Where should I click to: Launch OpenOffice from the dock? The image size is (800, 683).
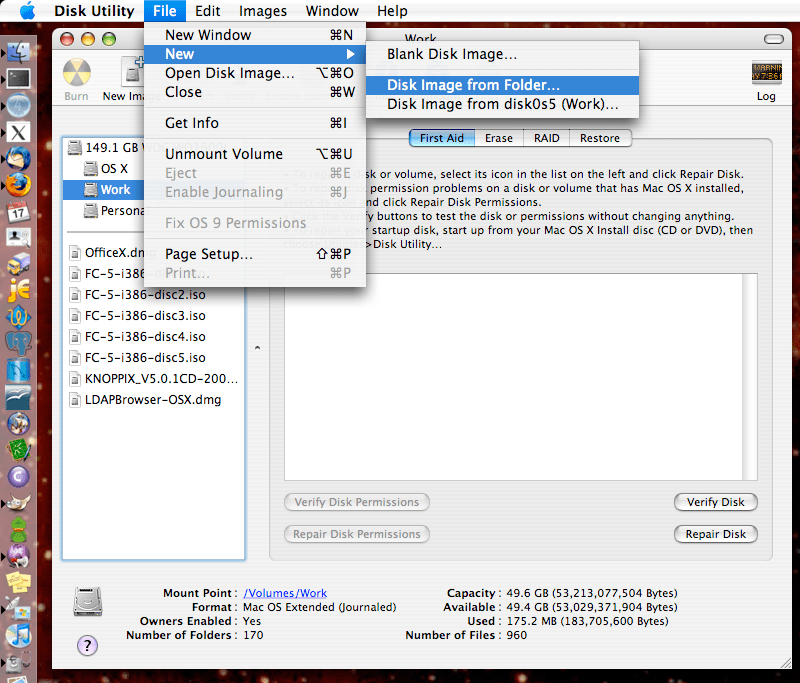[x=18, y=397]
